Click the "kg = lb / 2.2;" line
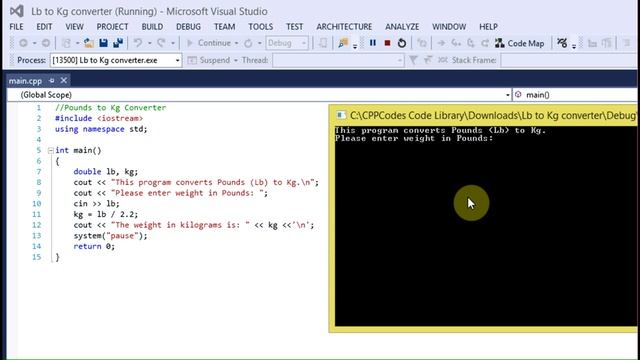This screenshot has height=360, width=640. [106, 214]
